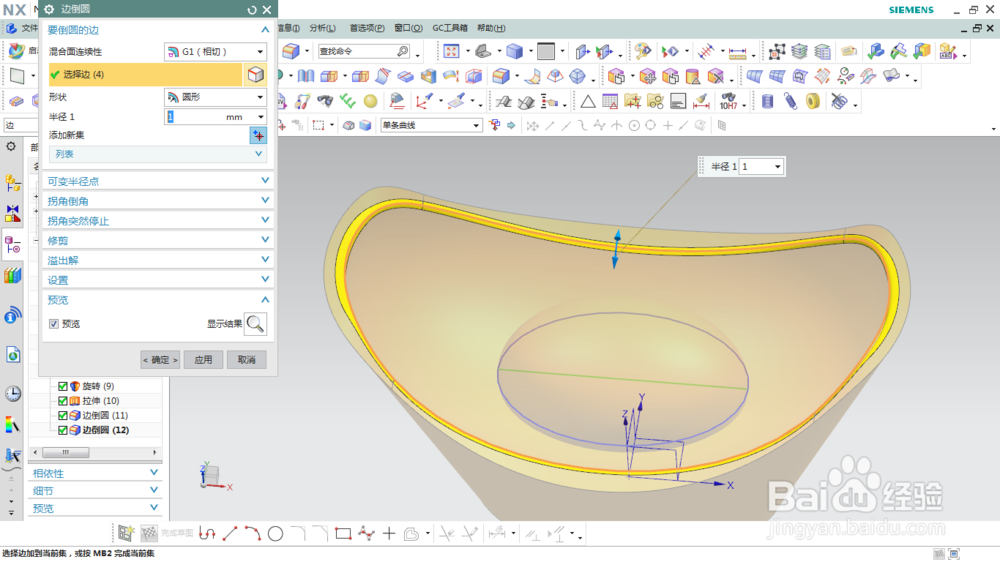
Task: Open the GC工具箱 menu
Action: (x=450, y=28)
